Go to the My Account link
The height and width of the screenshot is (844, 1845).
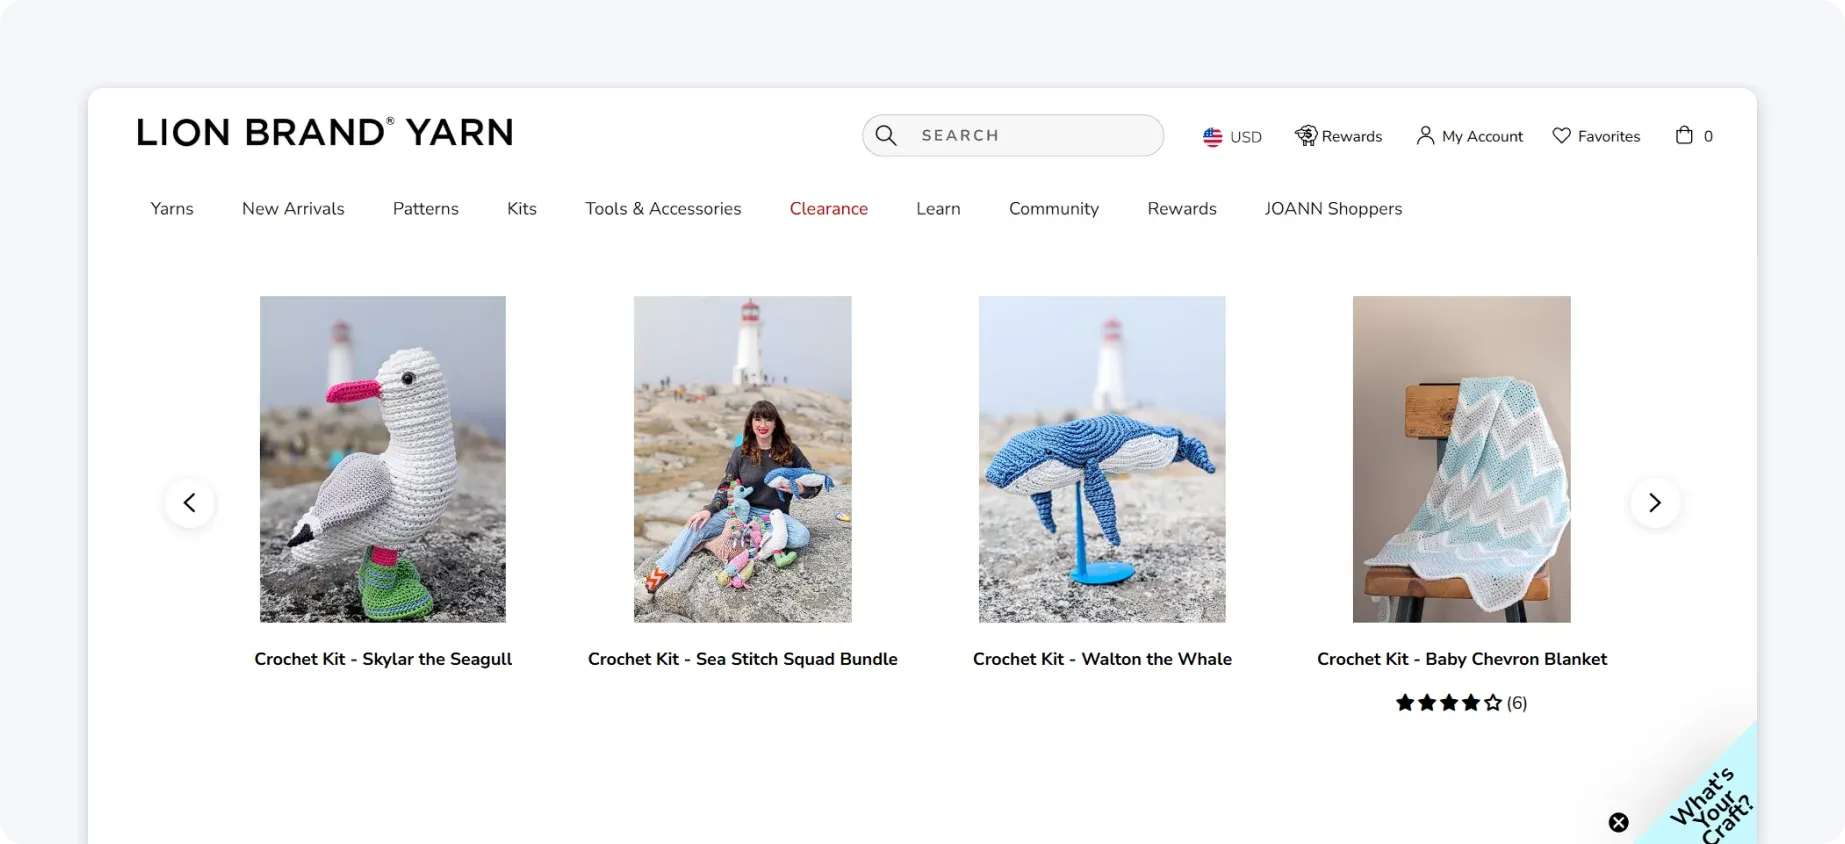1470,136
